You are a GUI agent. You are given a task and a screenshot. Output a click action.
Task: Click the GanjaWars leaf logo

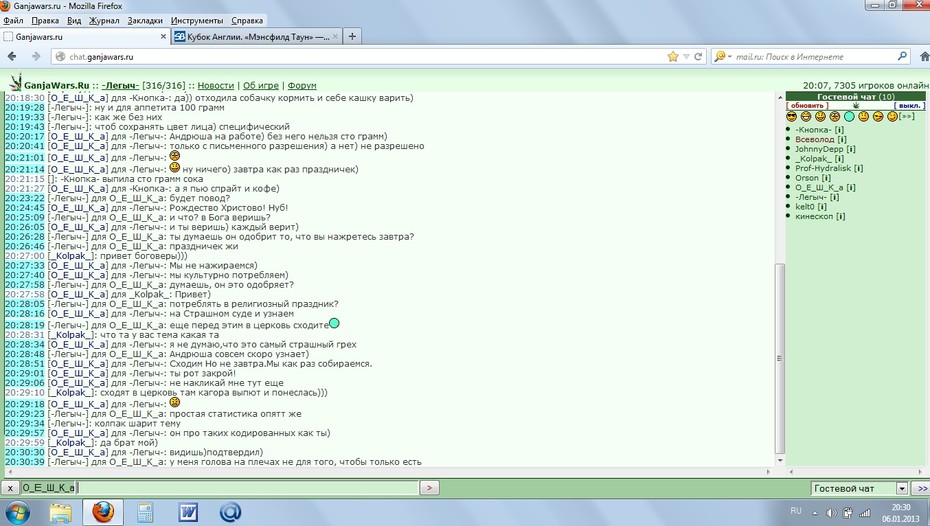tap(16, 82)
